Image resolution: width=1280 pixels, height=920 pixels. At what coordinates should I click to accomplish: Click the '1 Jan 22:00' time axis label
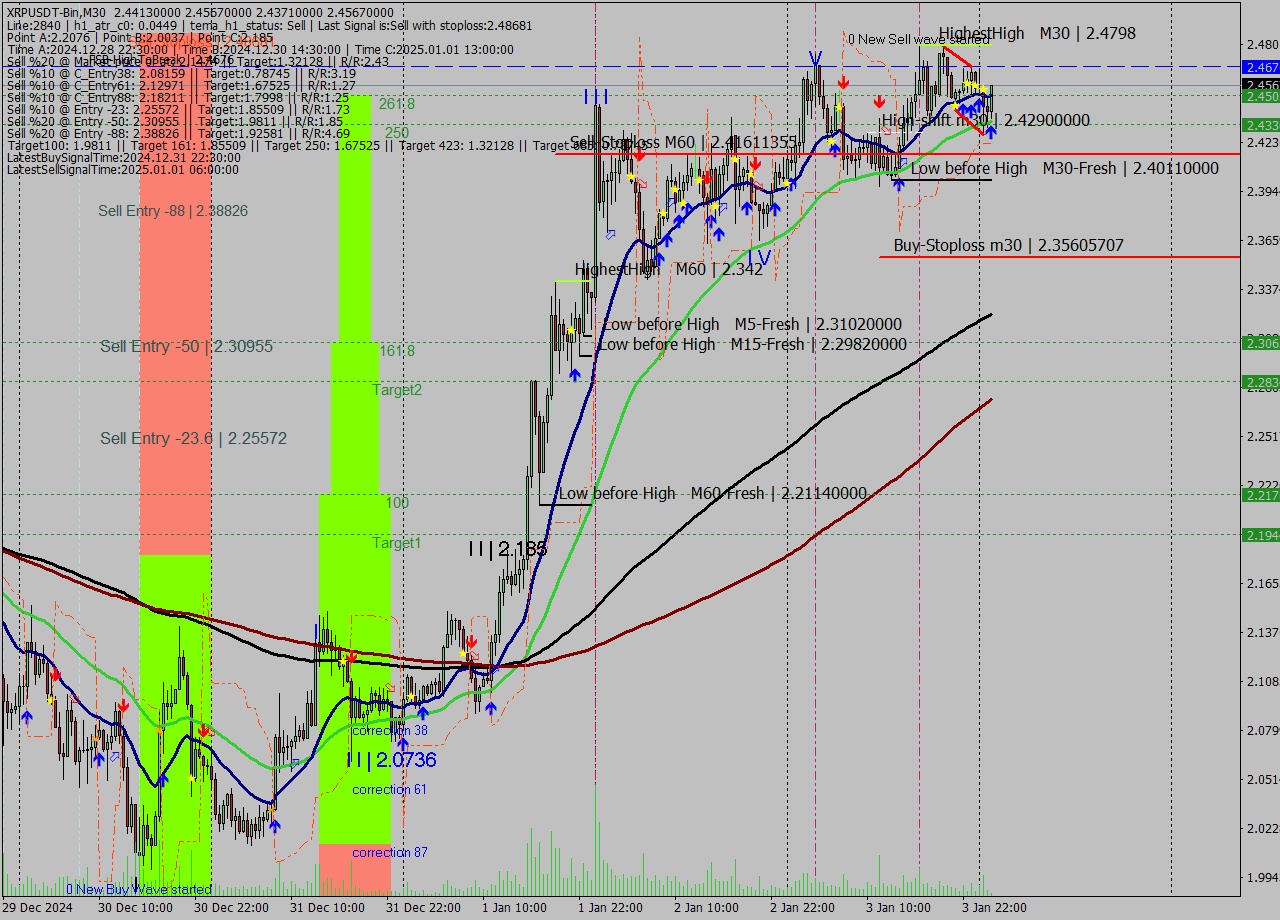(x=610, y=908)
